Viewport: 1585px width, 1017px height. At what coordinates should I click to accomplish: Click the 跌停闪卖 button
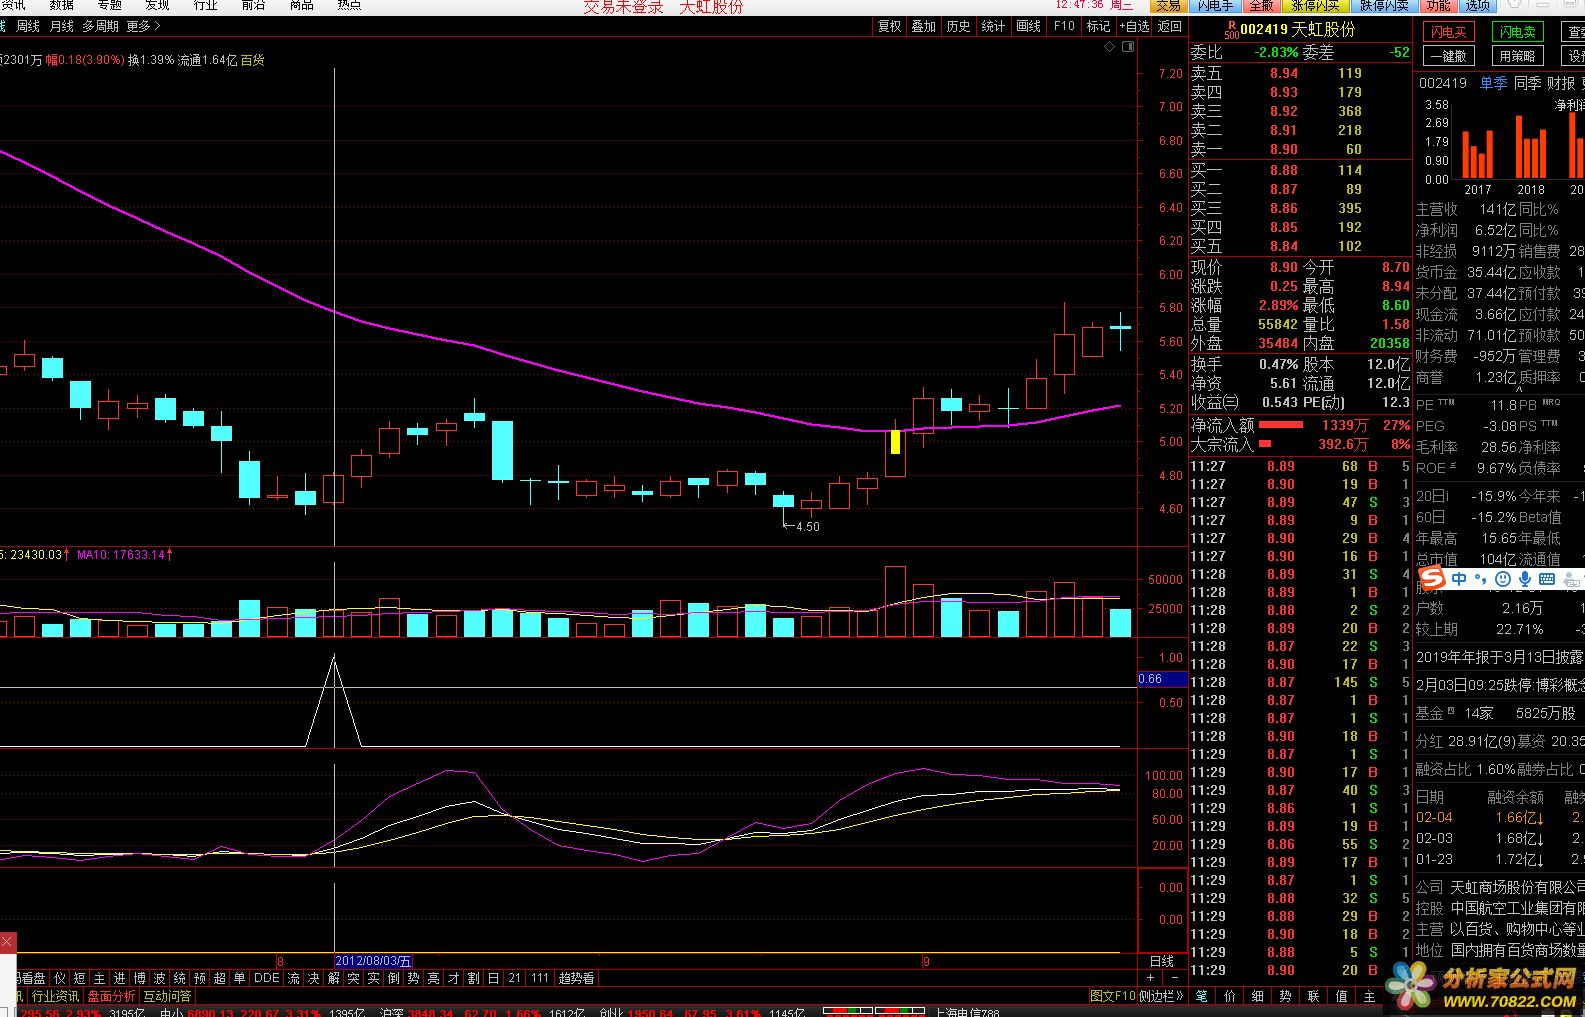[x=1384, y=6]
